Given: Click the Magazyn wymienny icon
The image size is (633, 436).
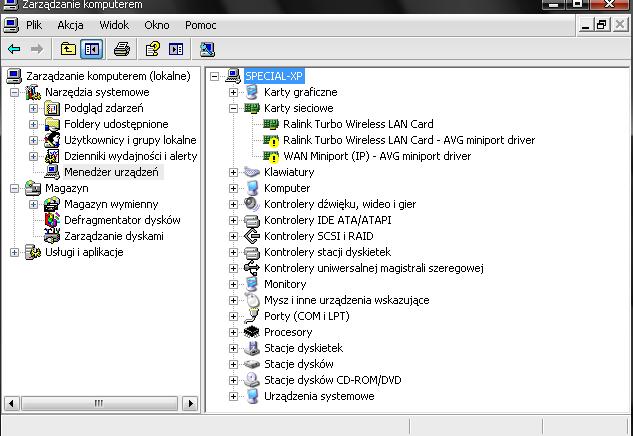Looking at the screenshot, I should 52,204.
